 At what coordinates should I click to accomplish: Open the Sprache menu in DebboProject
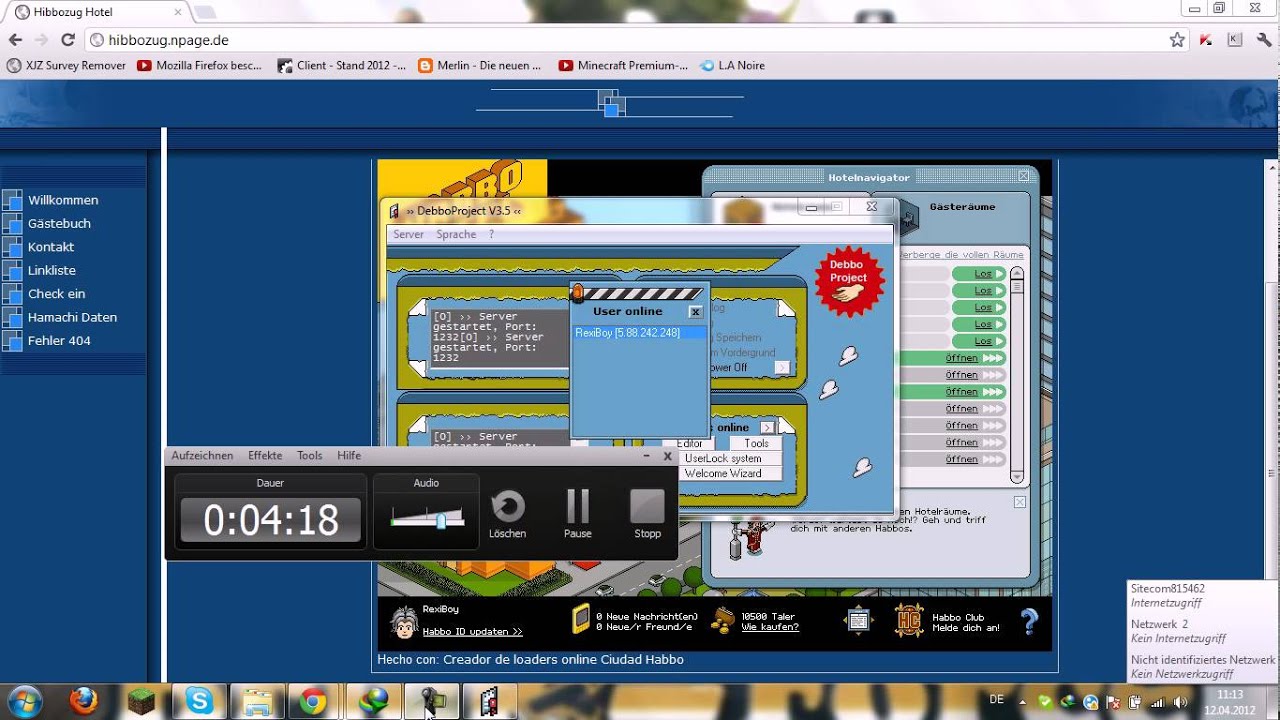(456, 234)
